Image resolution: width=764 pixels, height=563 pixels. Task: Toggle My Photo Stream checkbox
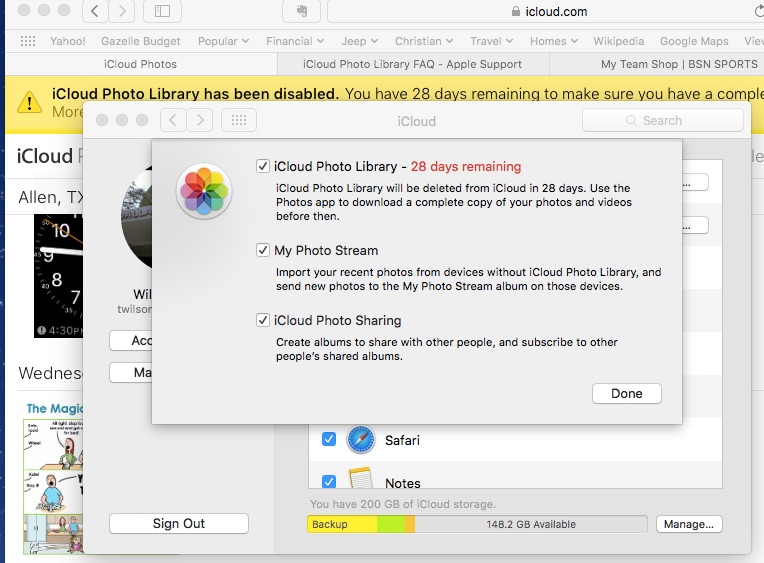(263, 250)
